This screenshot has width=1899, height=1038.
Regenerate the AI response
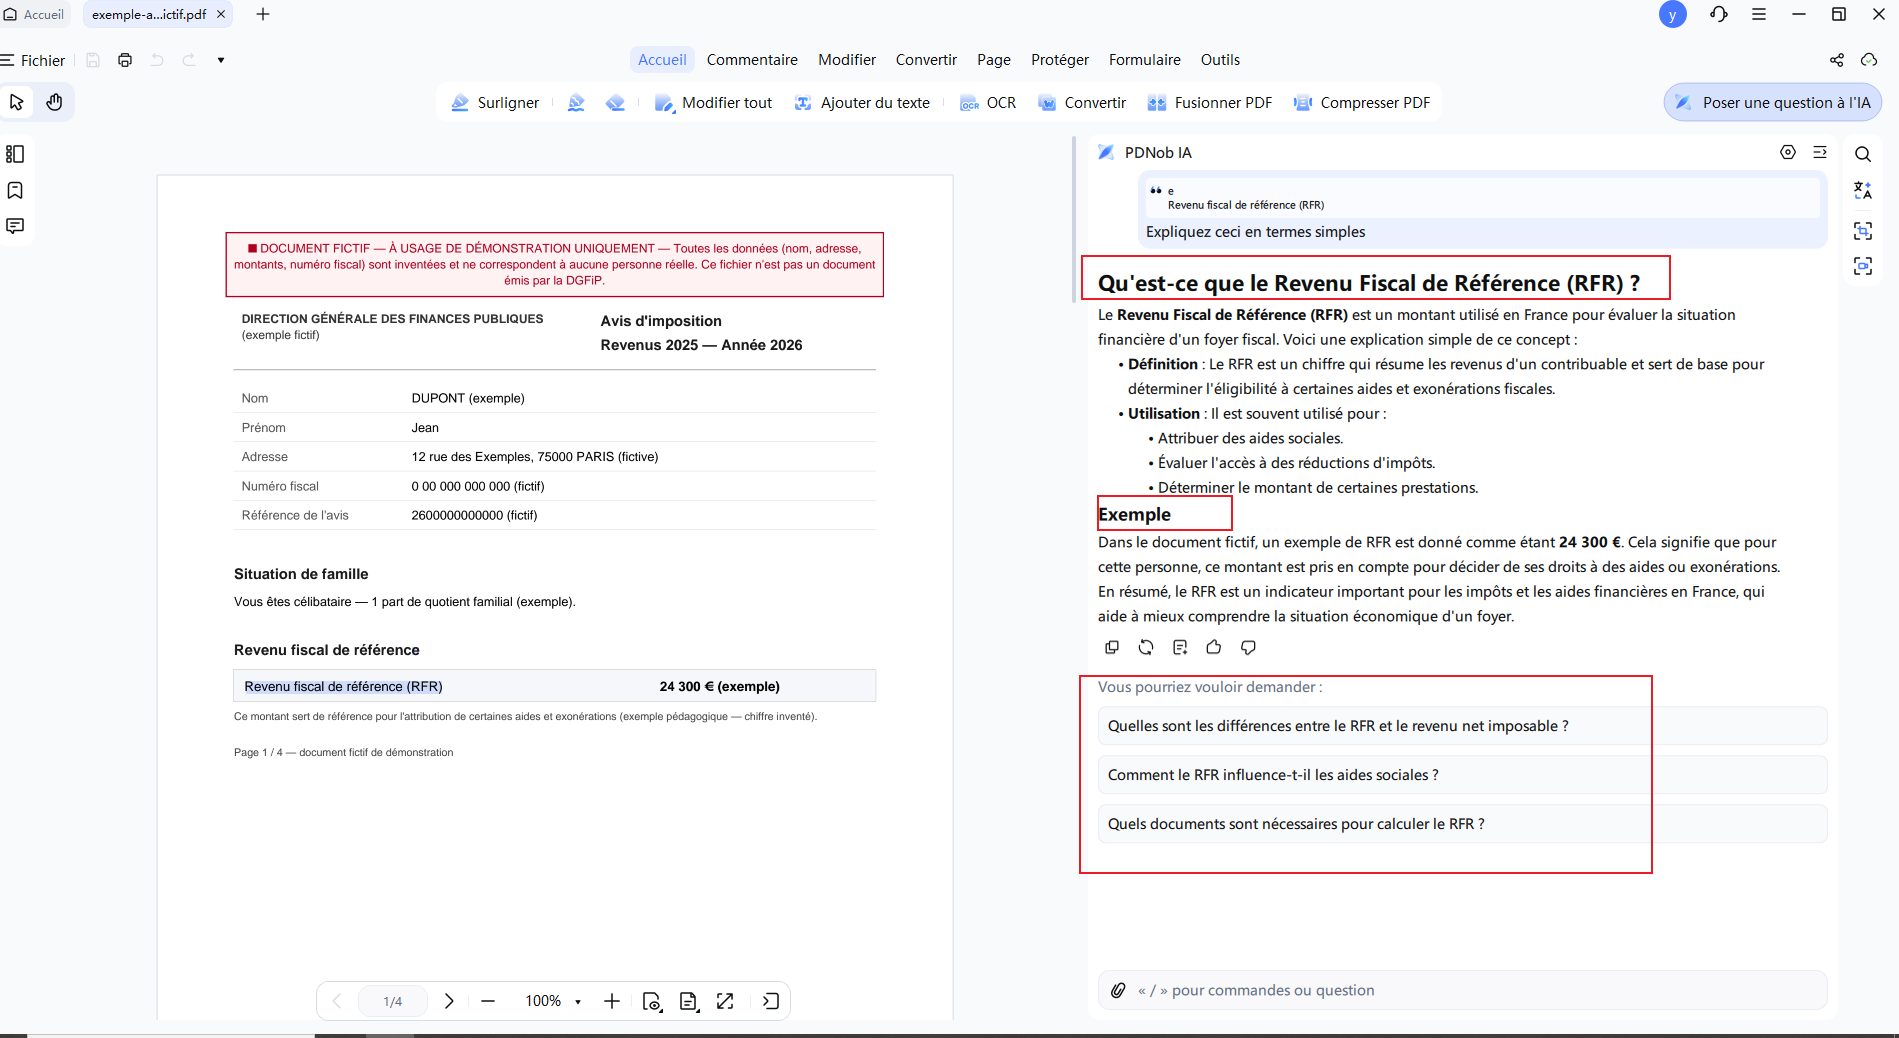pyautogui.click(x=1146, y=647)
